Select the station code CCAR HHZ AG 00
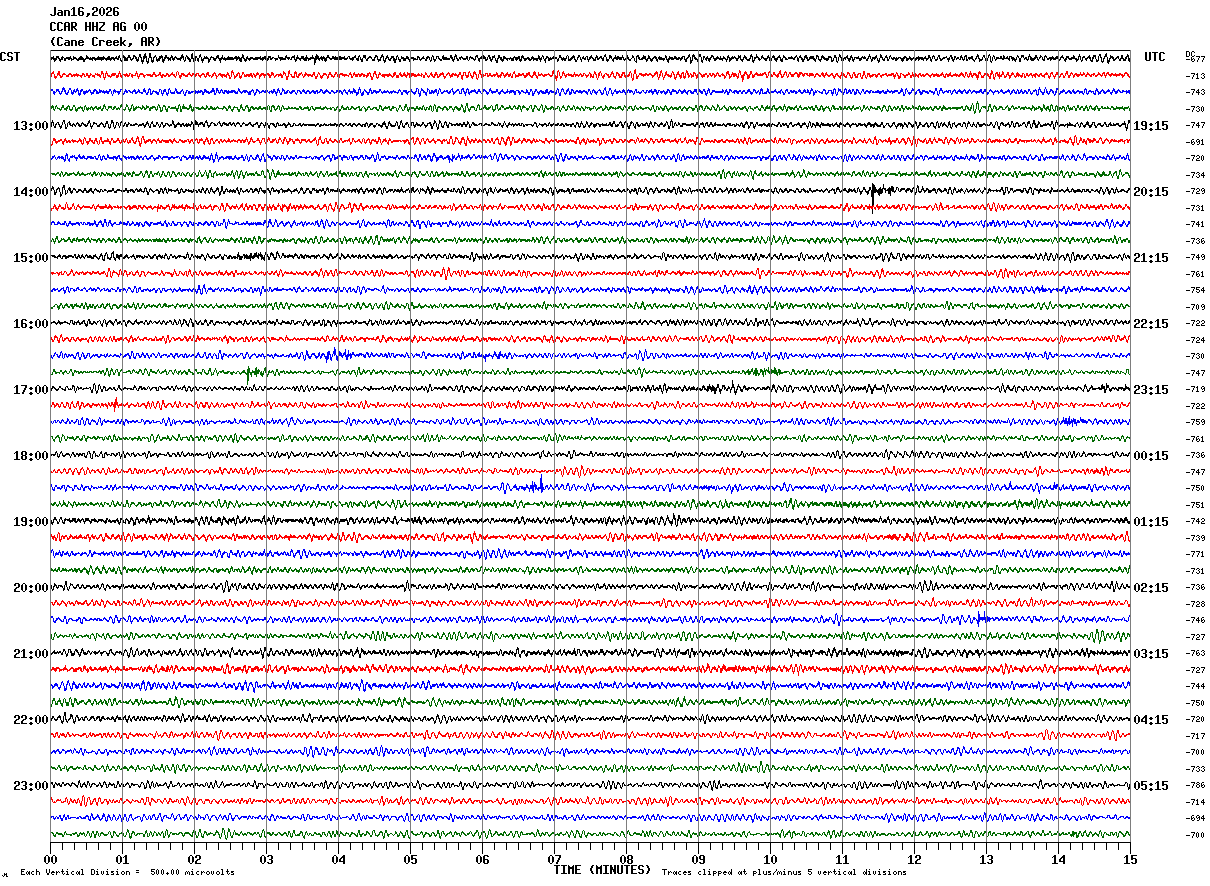This screenshot has width=1210, height=886. (98, 27)
